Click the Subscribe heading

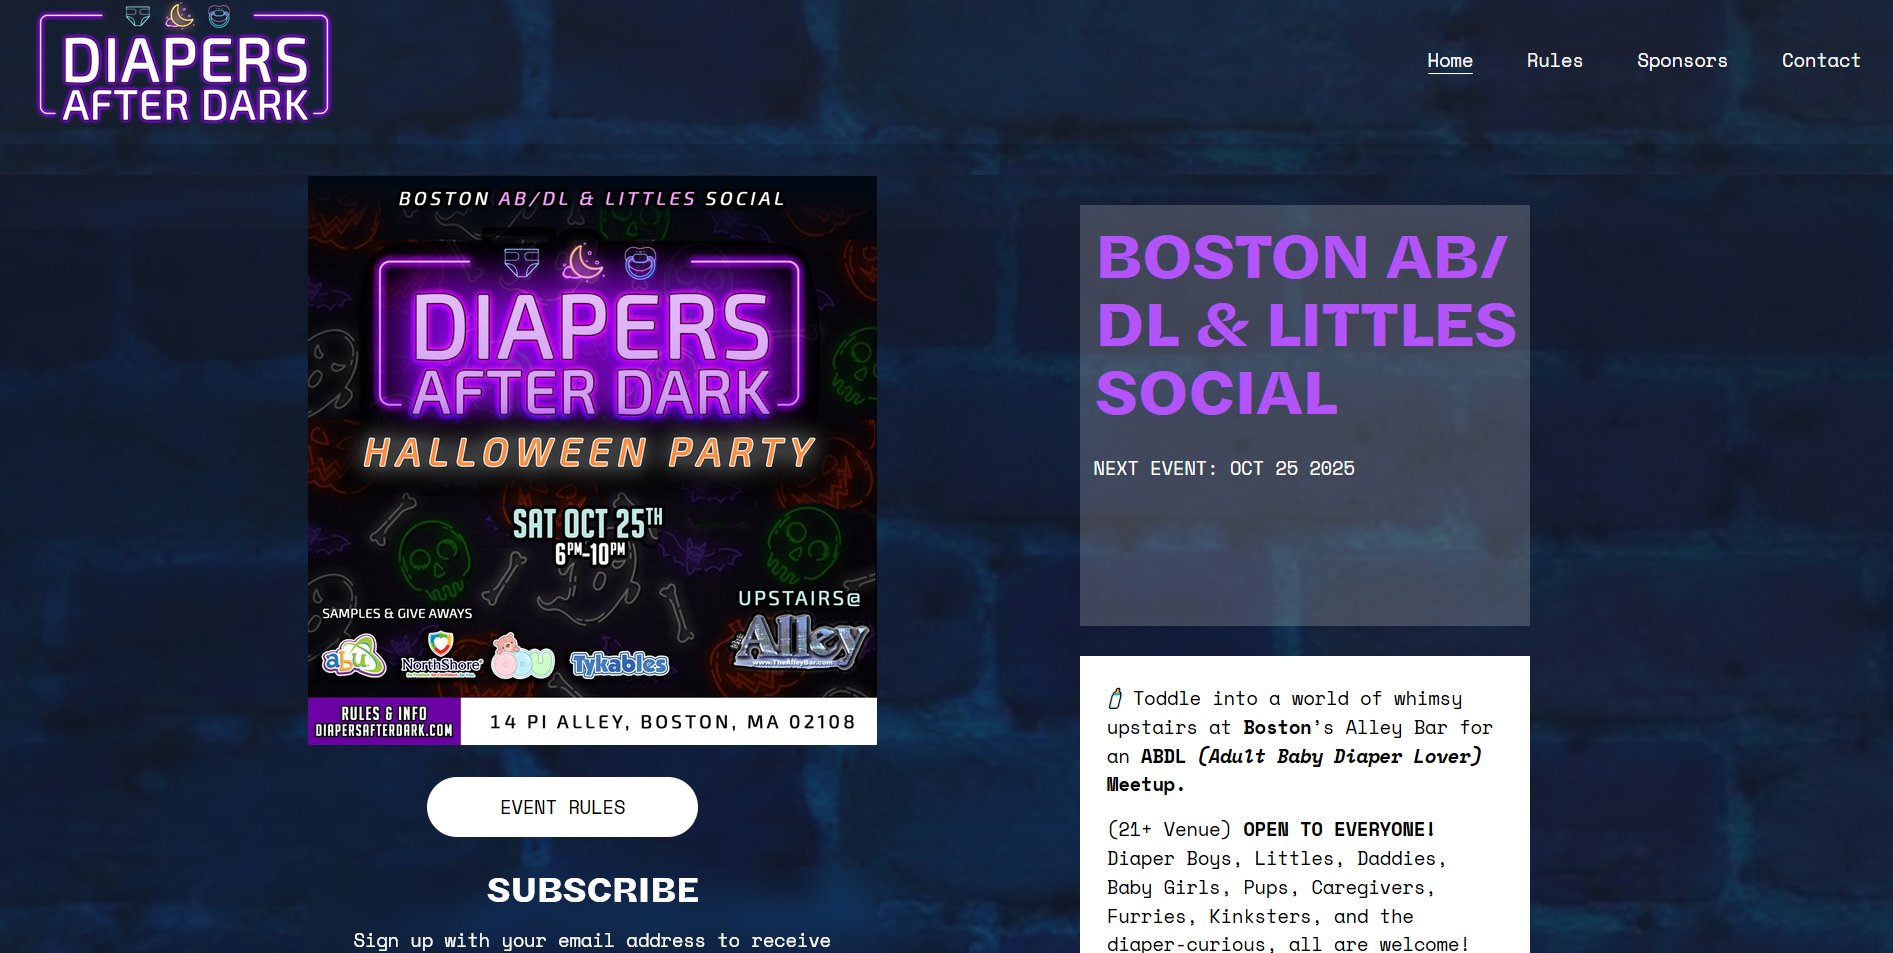(592, 890)
